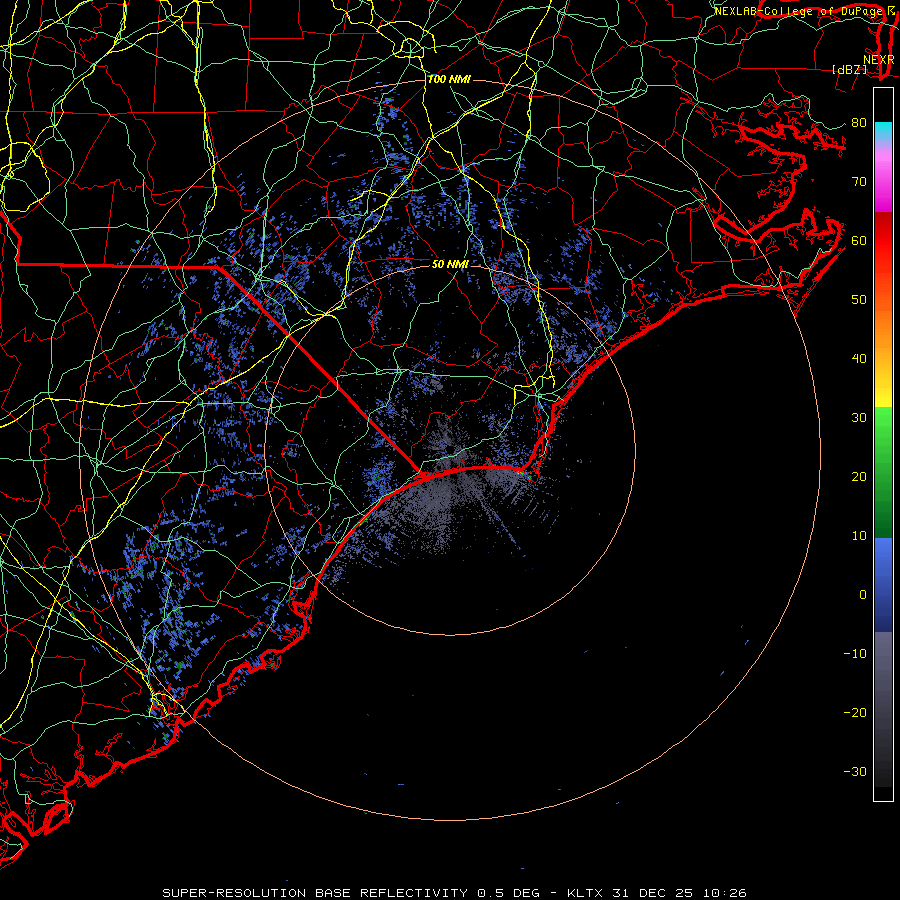Click the 20 value on the dBZ scale
This screenshot has height=900, width=900.
(x=859, y=476)
